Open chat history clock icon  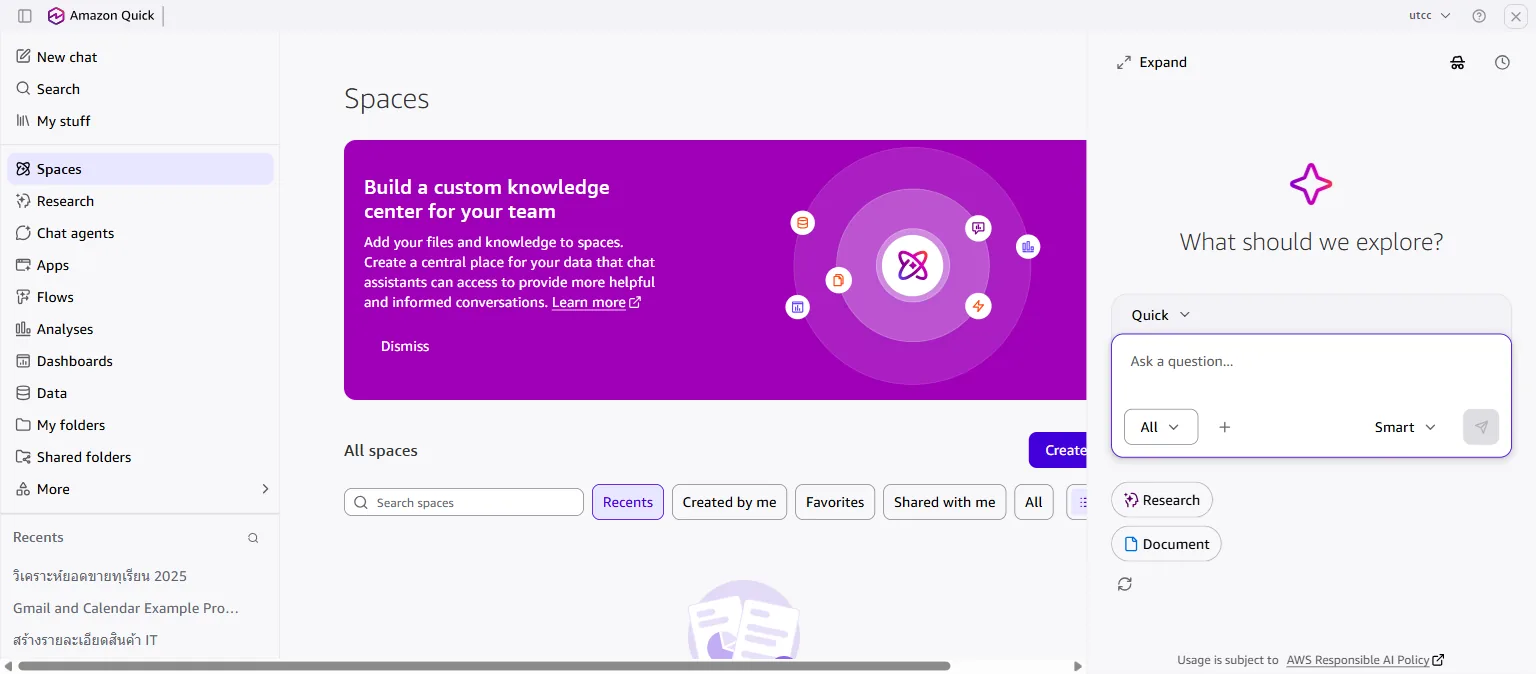pyautogui.click(x=1502, y=62)
